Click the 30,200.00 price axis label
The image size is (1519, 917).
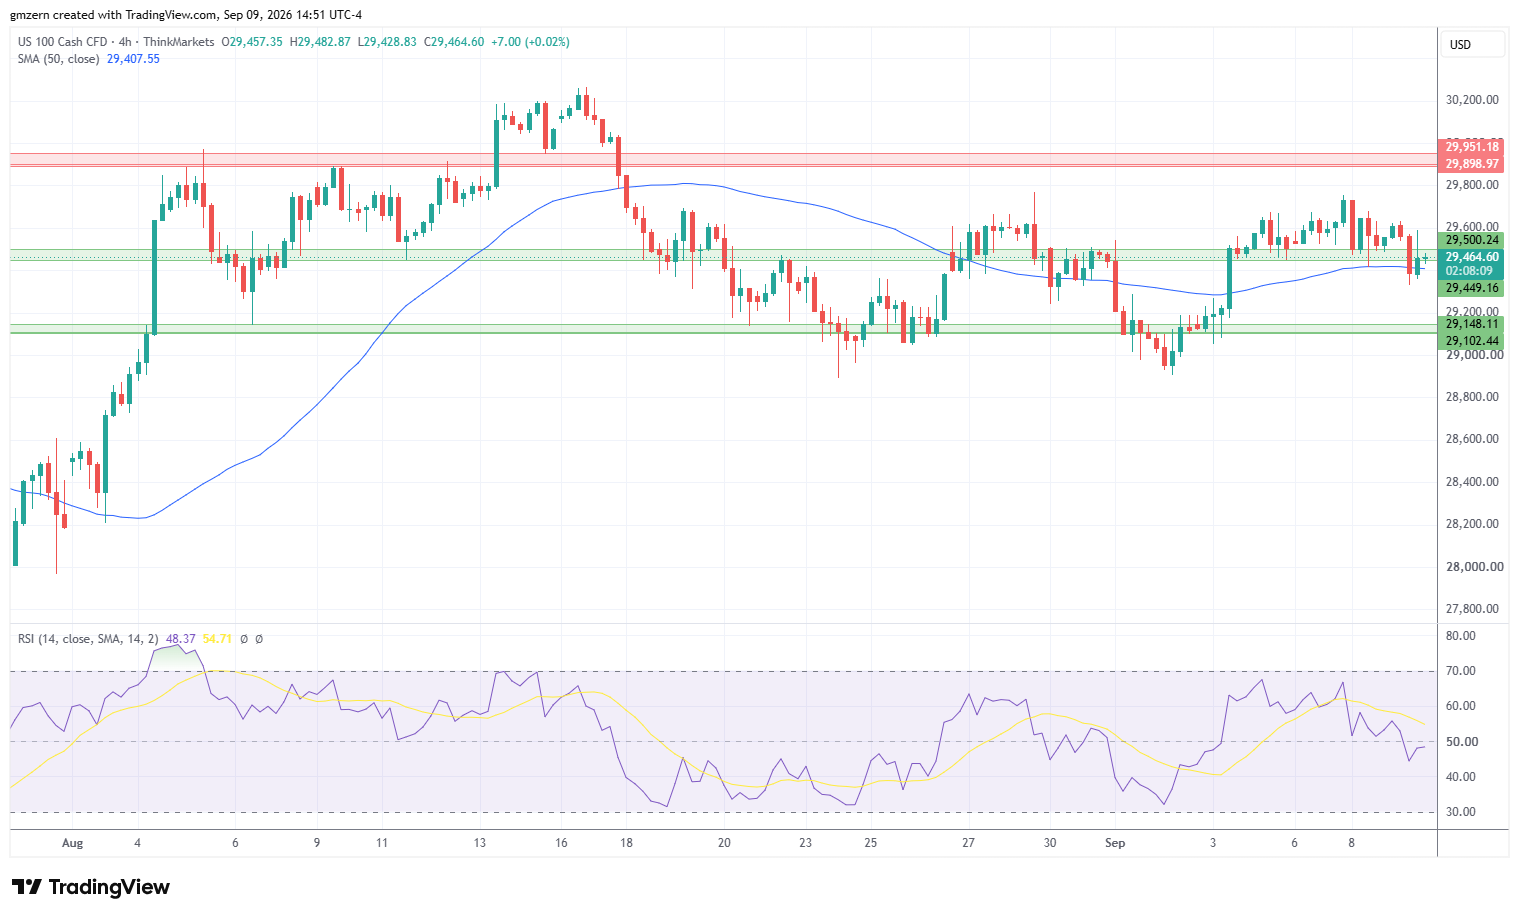click(1472, 100)
